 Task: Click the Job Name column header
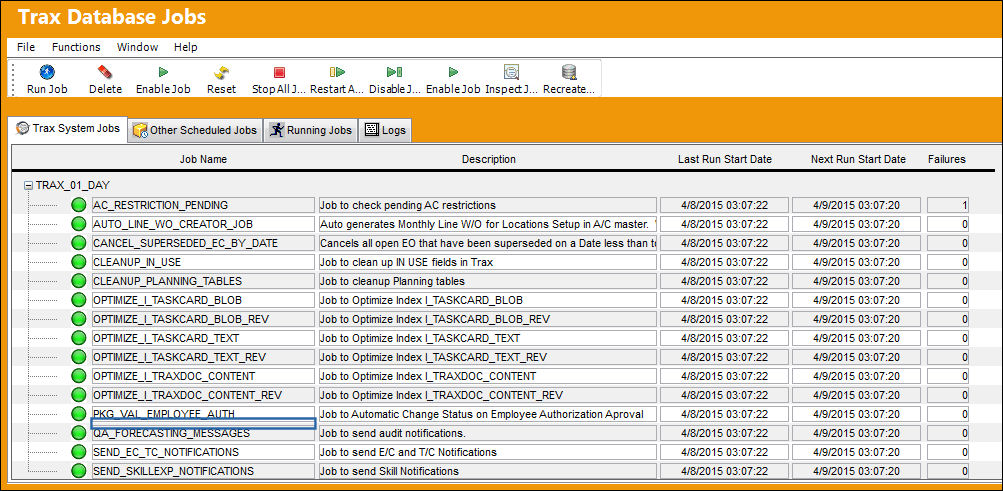point(203,159)
